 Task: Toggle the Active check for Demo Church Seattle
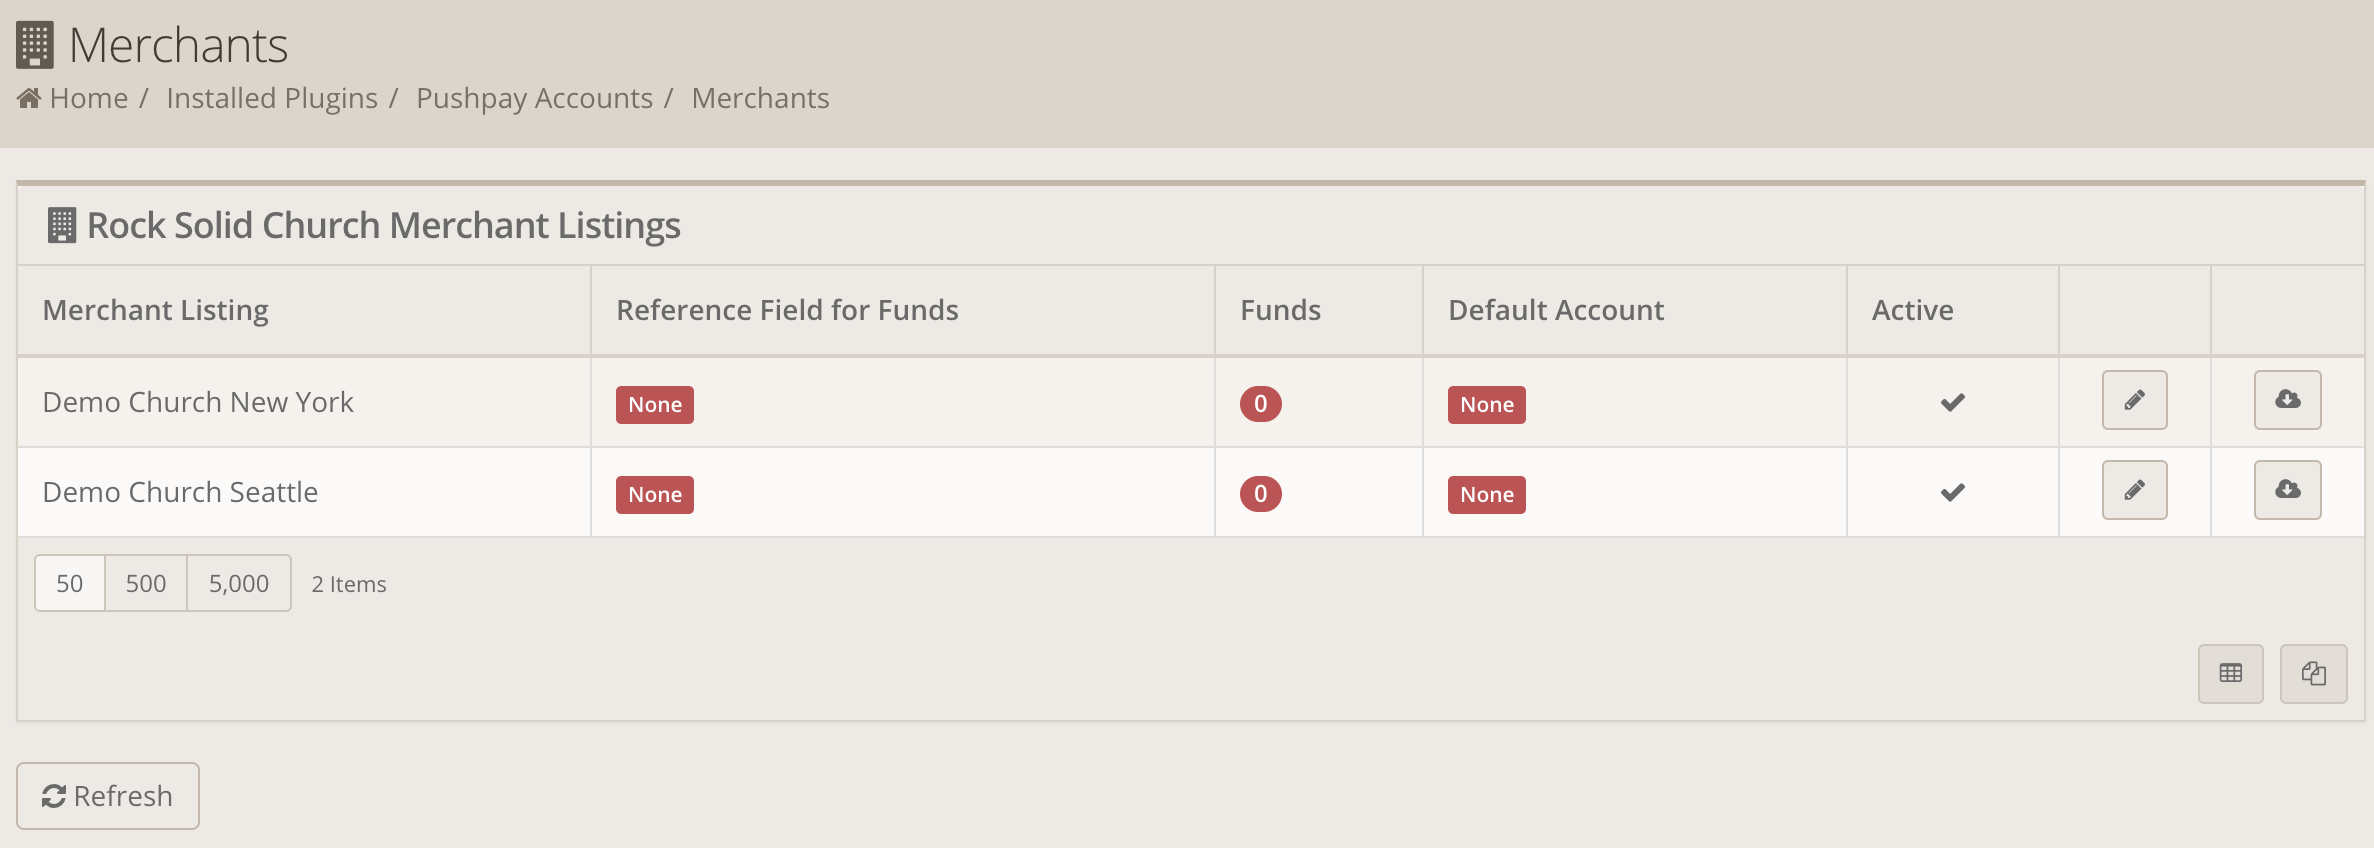point(1951,491)
